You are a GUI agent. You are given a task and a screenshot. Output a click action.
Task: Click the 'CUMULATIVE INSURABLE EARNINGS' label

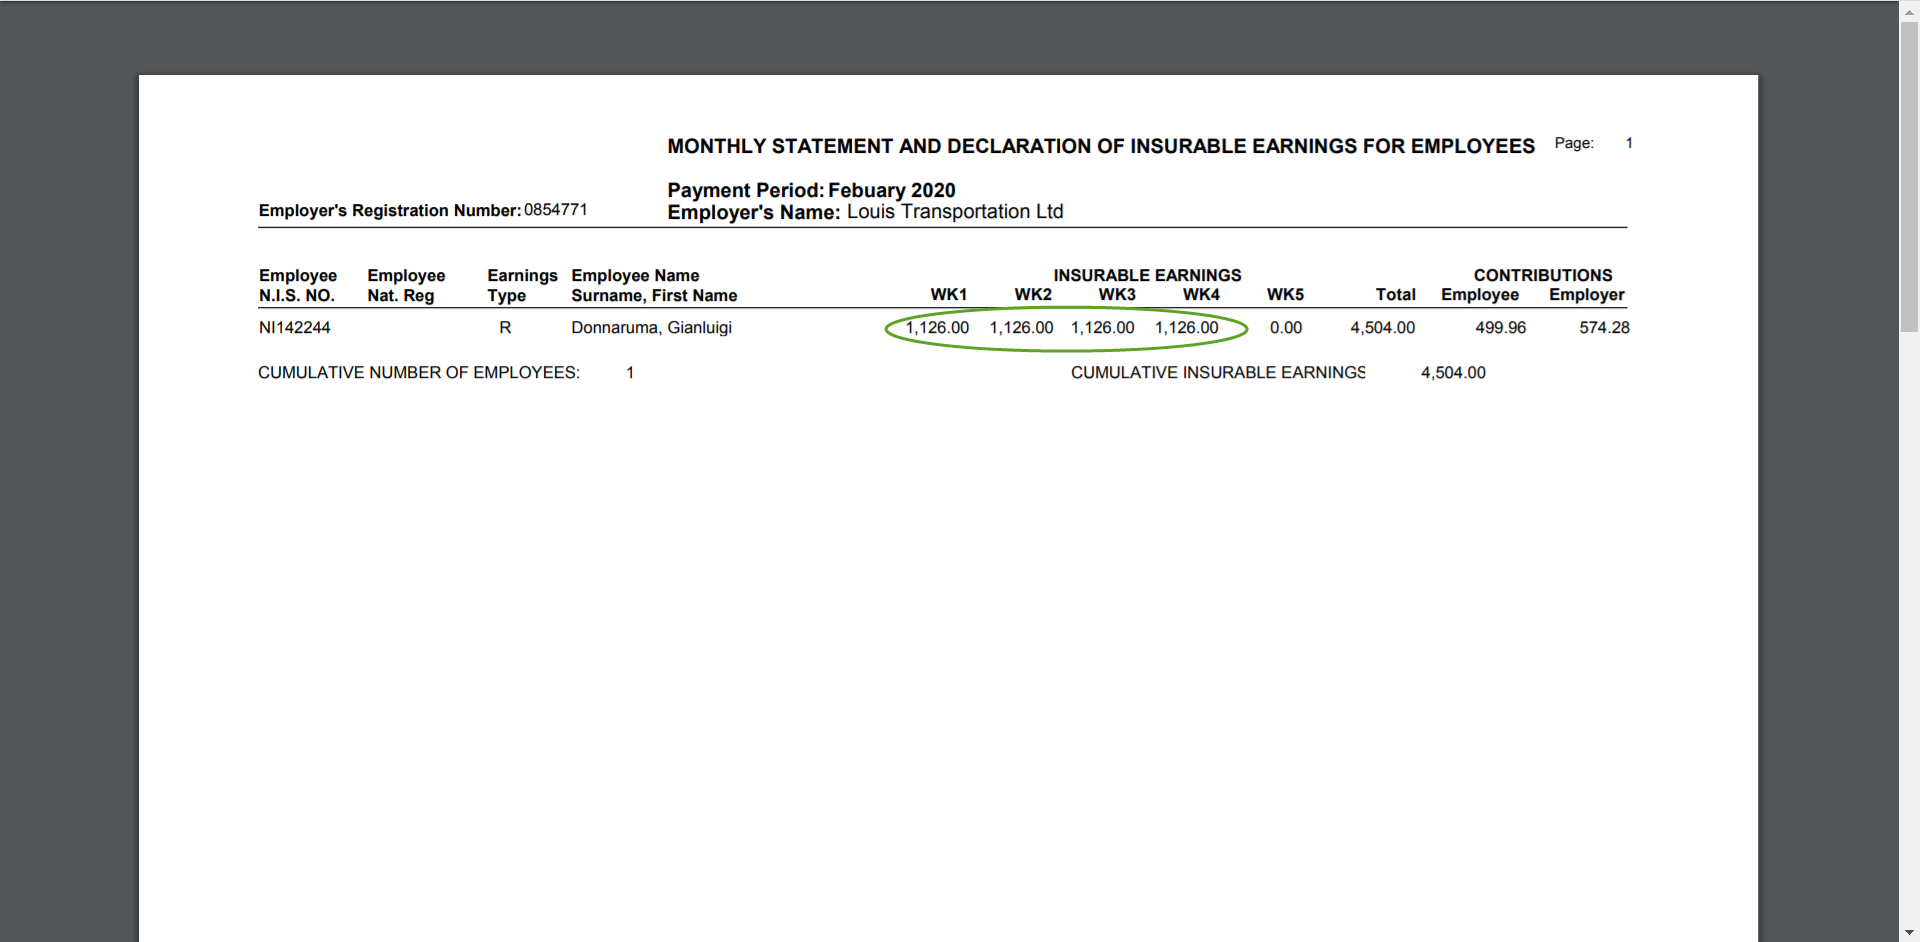[x=1218, y=373]
